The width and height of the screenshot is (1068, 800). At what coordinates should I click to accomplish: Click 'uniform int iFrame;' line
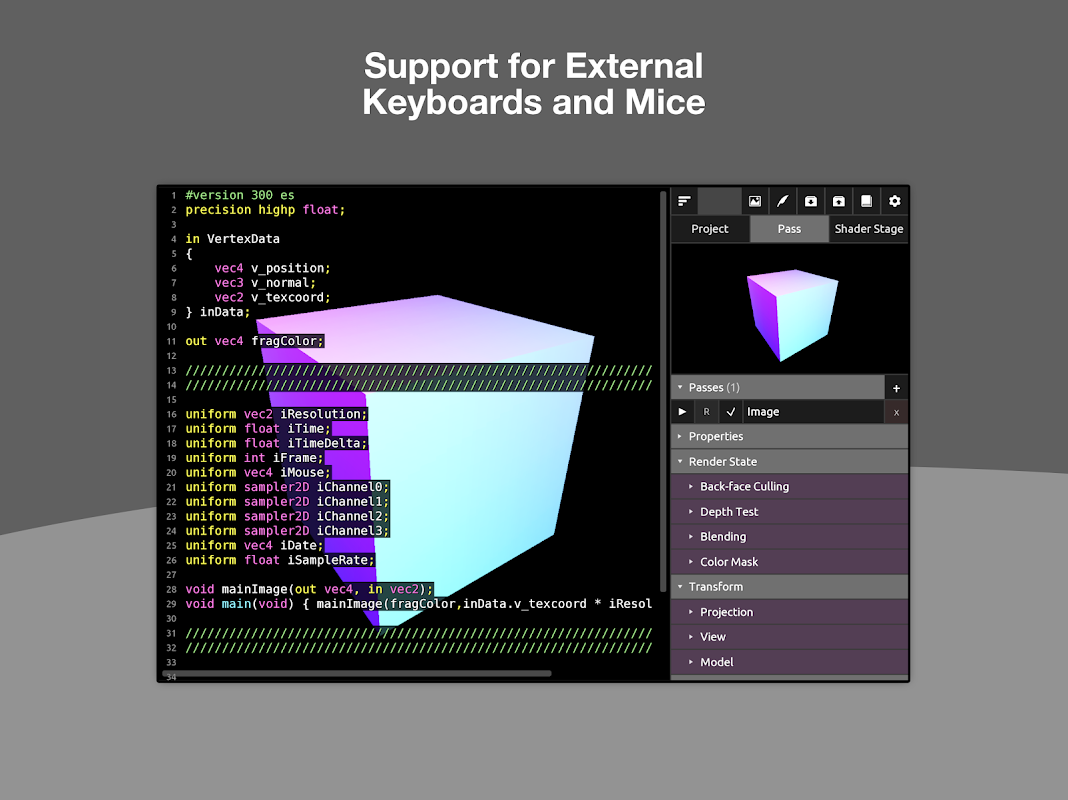254,458
